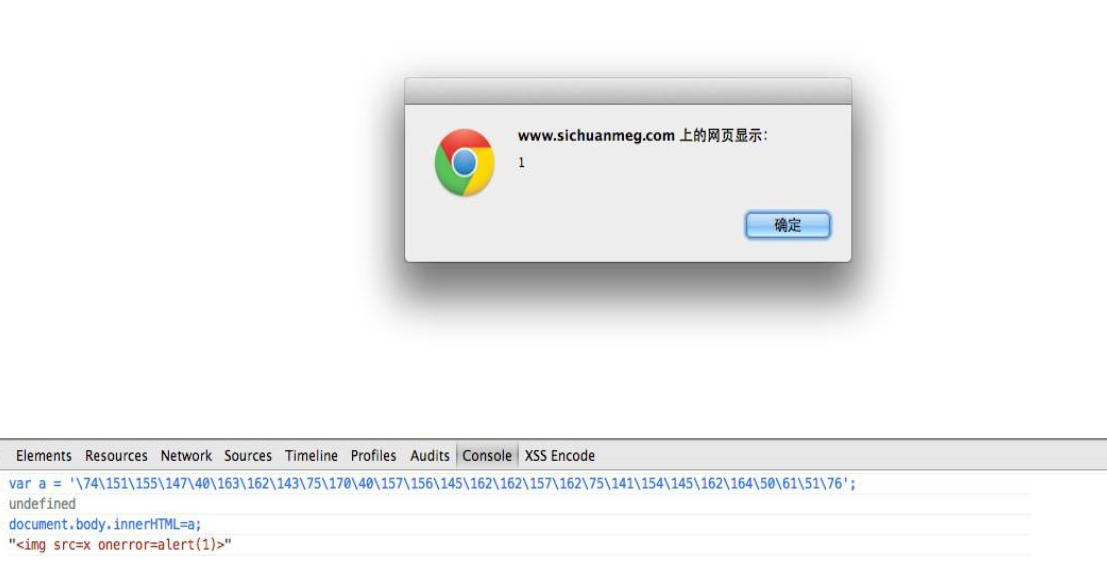Open the Profiles tab
Image resolution: width=1107 pixels, height=574 pixels.
(373, 455)
